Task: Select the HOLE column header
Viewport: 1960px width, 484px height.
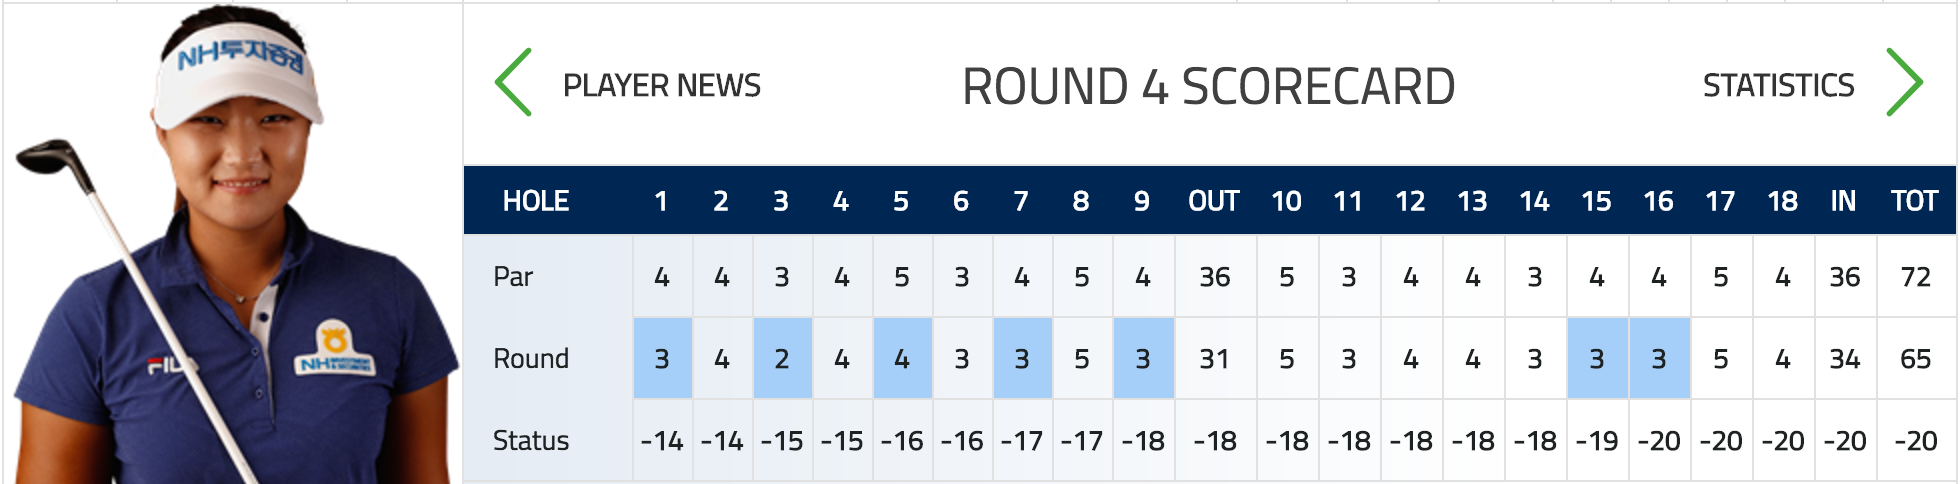Action: click(536, 201)
